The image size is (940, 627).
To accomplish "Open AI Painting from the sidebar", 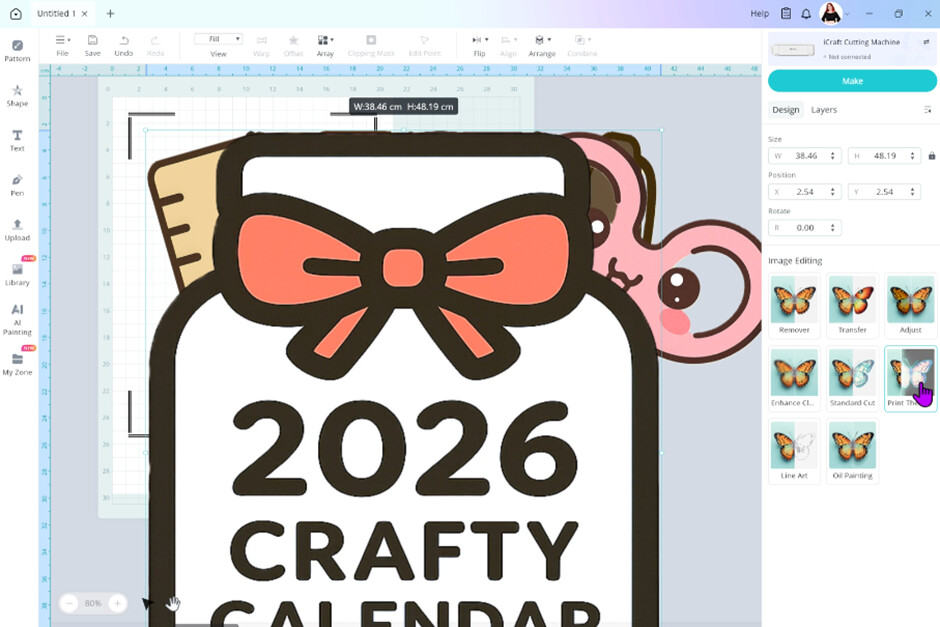I will coord(17,319).
